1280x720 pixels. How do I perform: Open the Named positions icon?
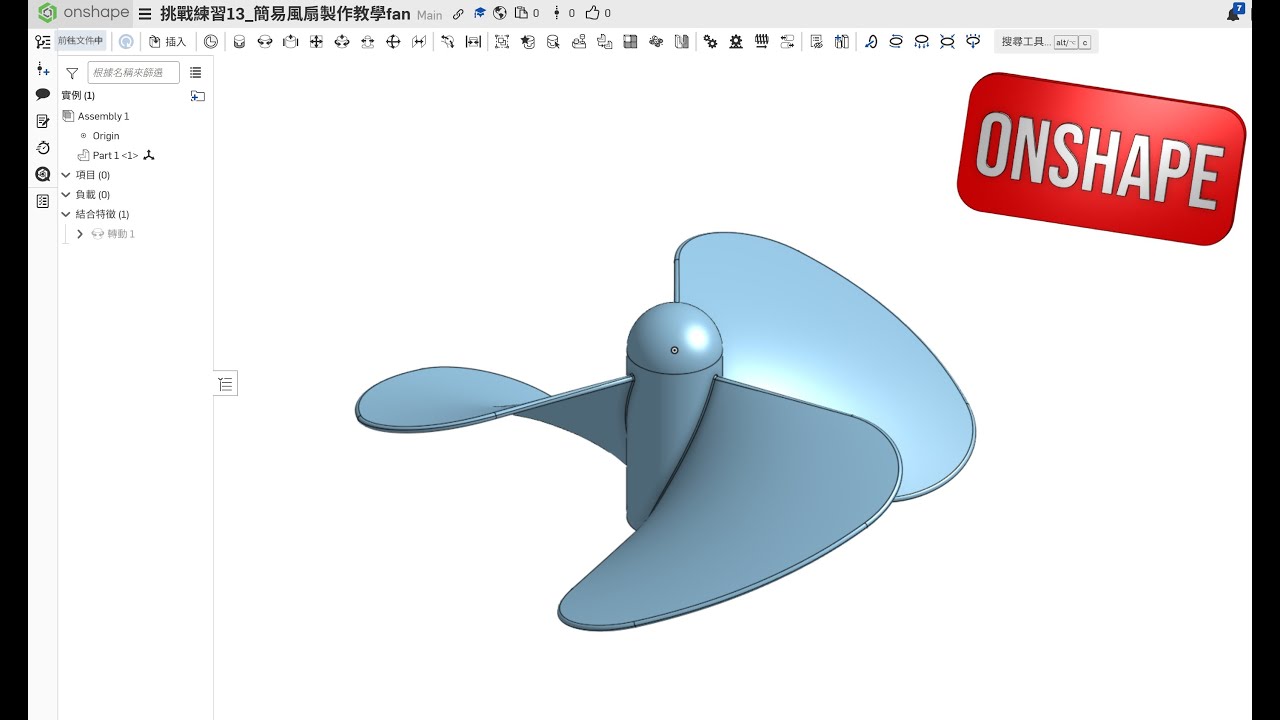tap(816, 42)
